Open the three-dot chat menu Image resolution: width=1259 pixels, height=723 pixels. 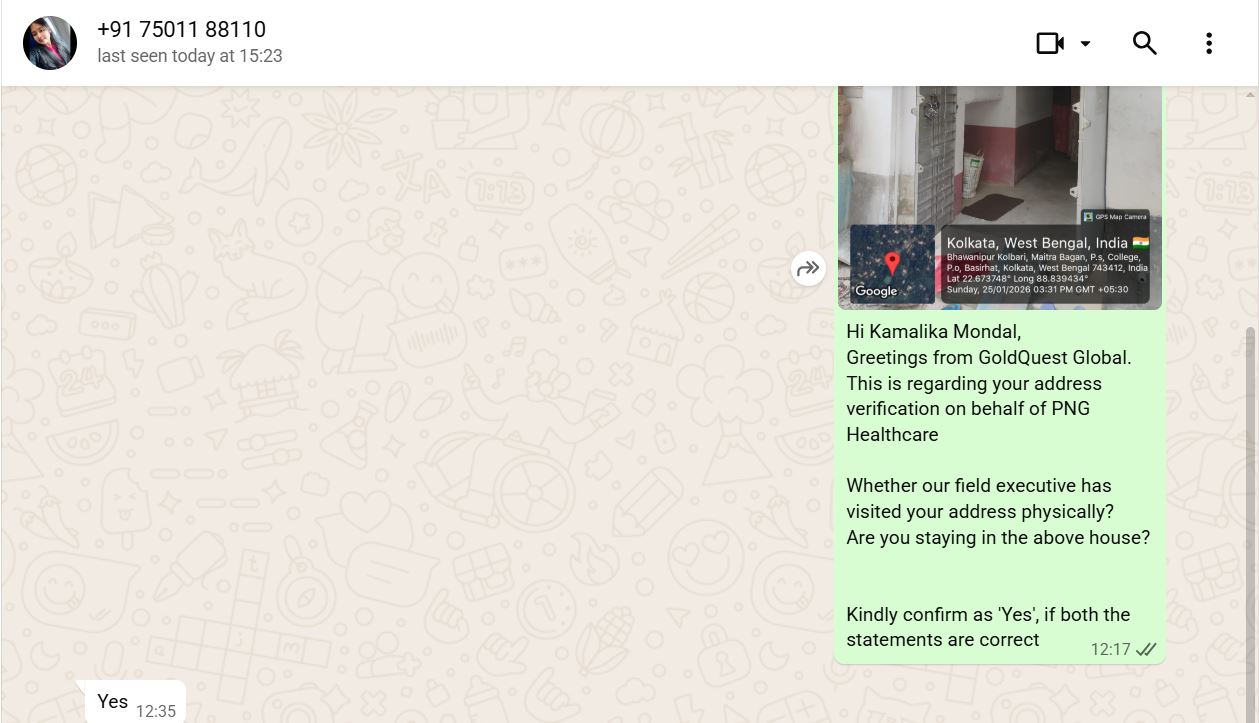coord(1209,43)
